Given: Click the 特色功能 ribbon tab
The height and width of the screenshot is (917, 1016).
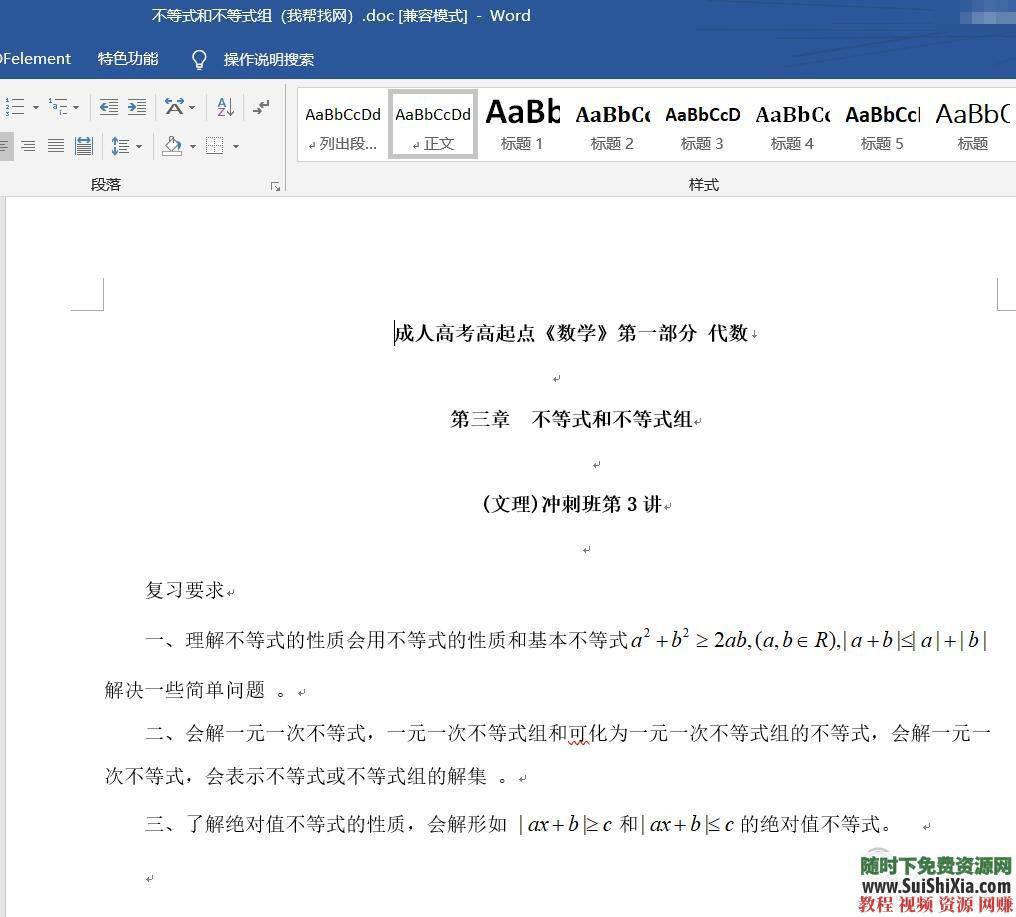Looking at the screenshot, I should tap(127, 59).
